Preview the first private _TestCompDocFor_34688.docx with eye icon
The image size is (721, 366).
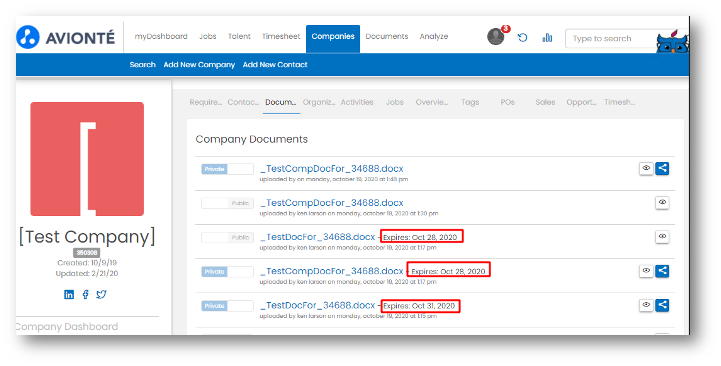tap(646, 168)
